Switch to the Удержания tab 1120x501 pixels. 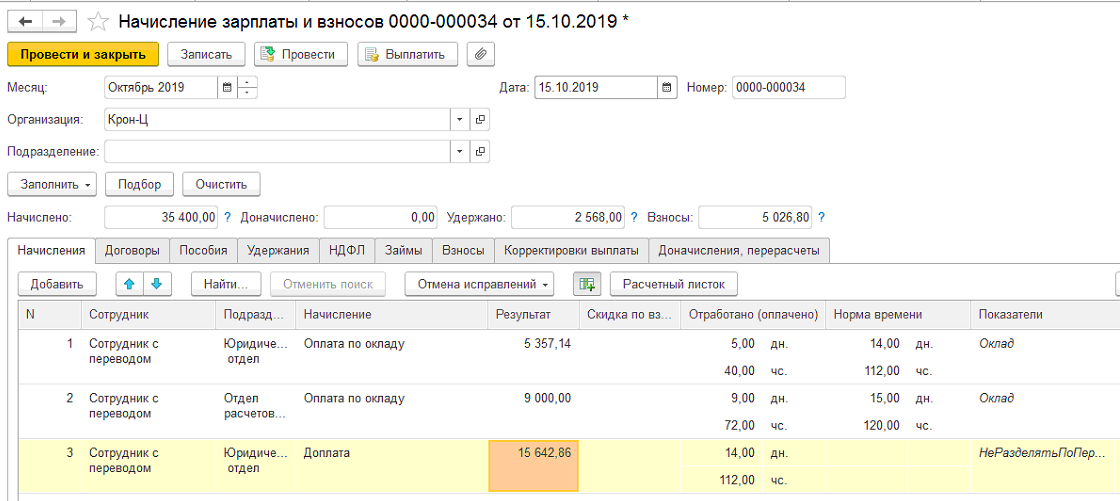(279, 250)
